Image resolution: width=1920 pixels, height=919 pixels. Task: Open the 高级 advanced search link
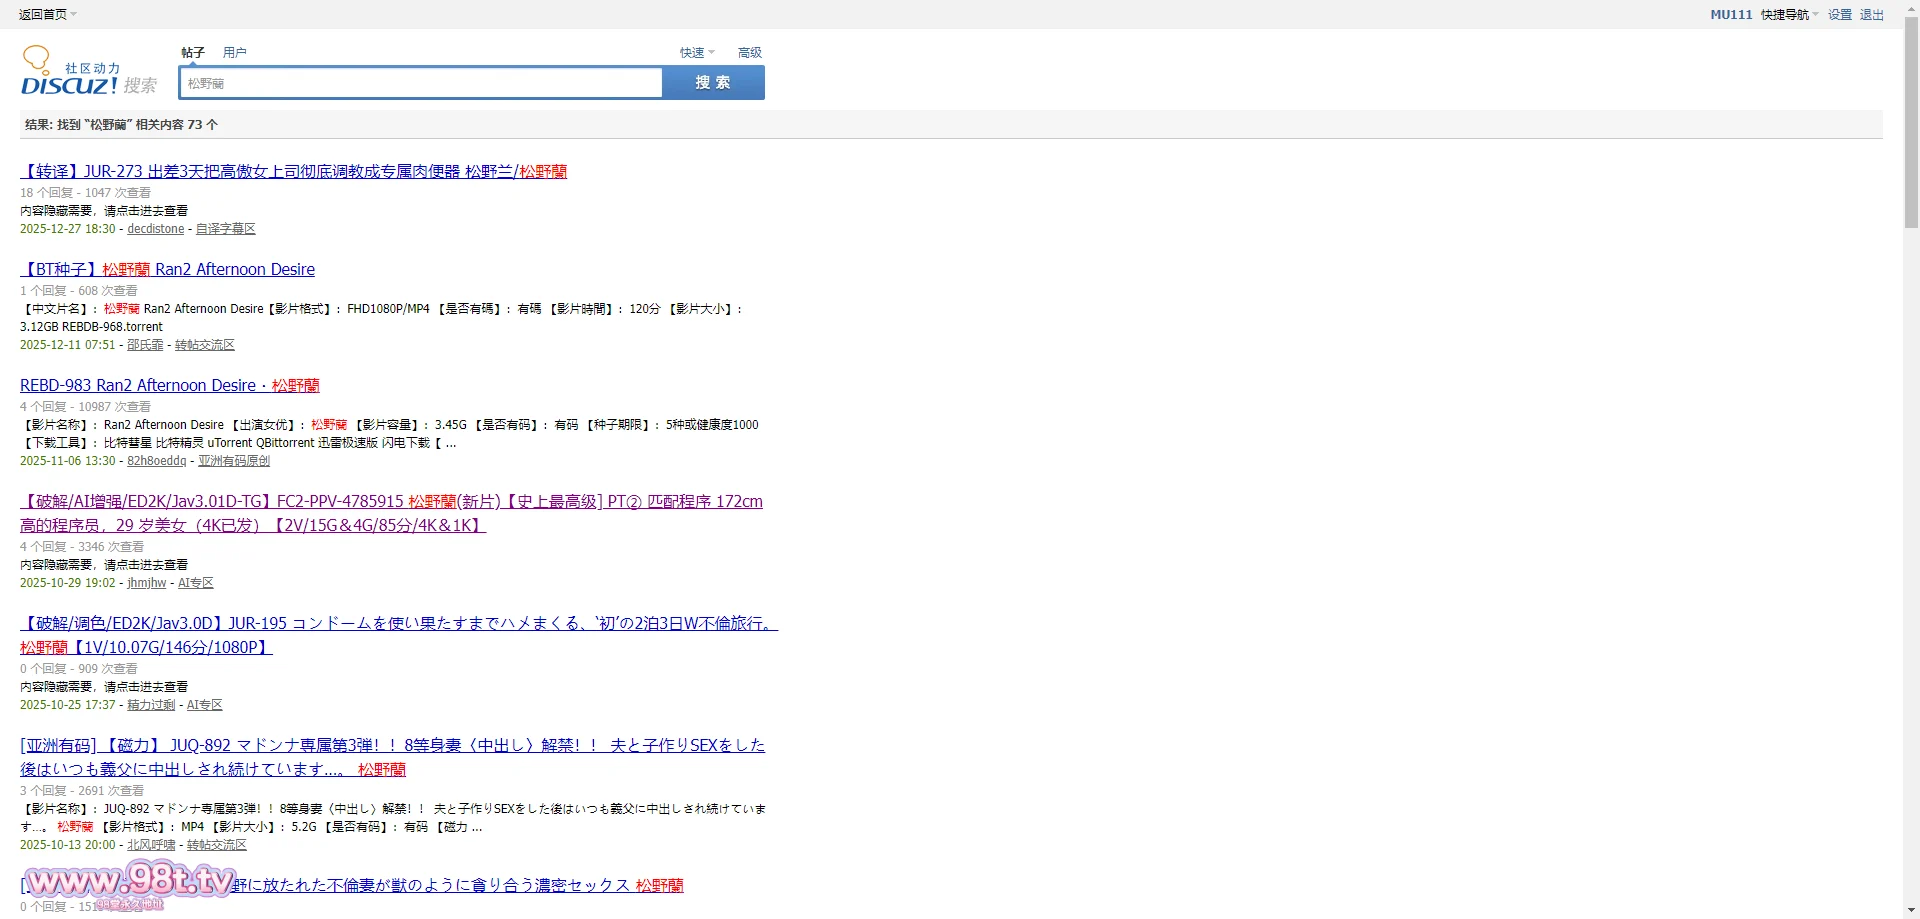[749, 52]
